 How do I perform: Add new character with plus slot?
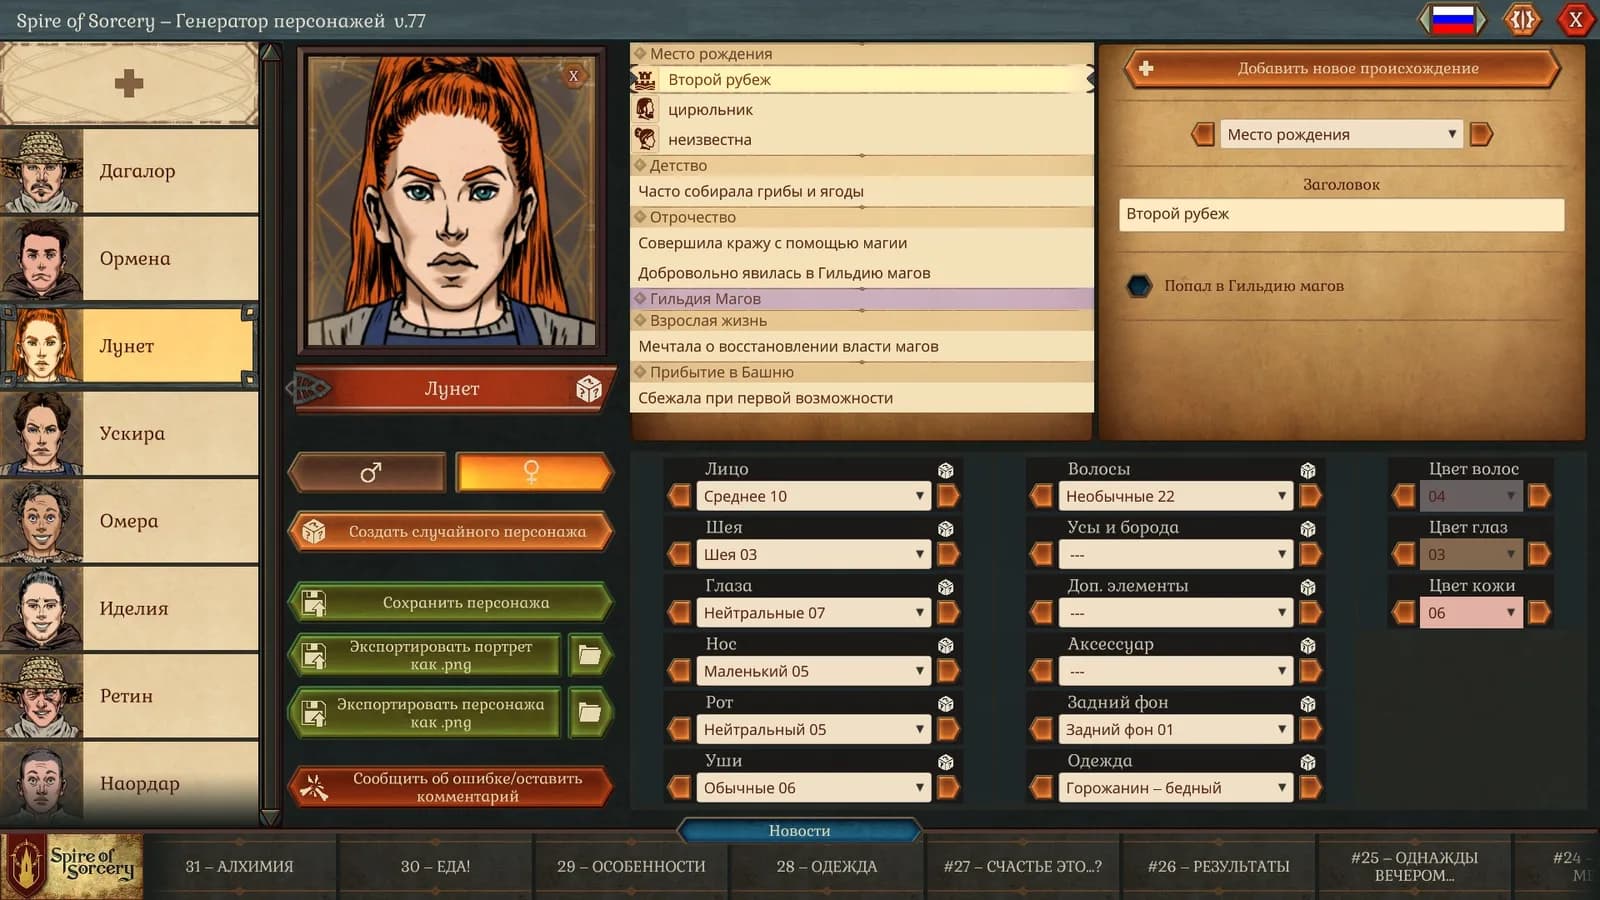point(129,83)
